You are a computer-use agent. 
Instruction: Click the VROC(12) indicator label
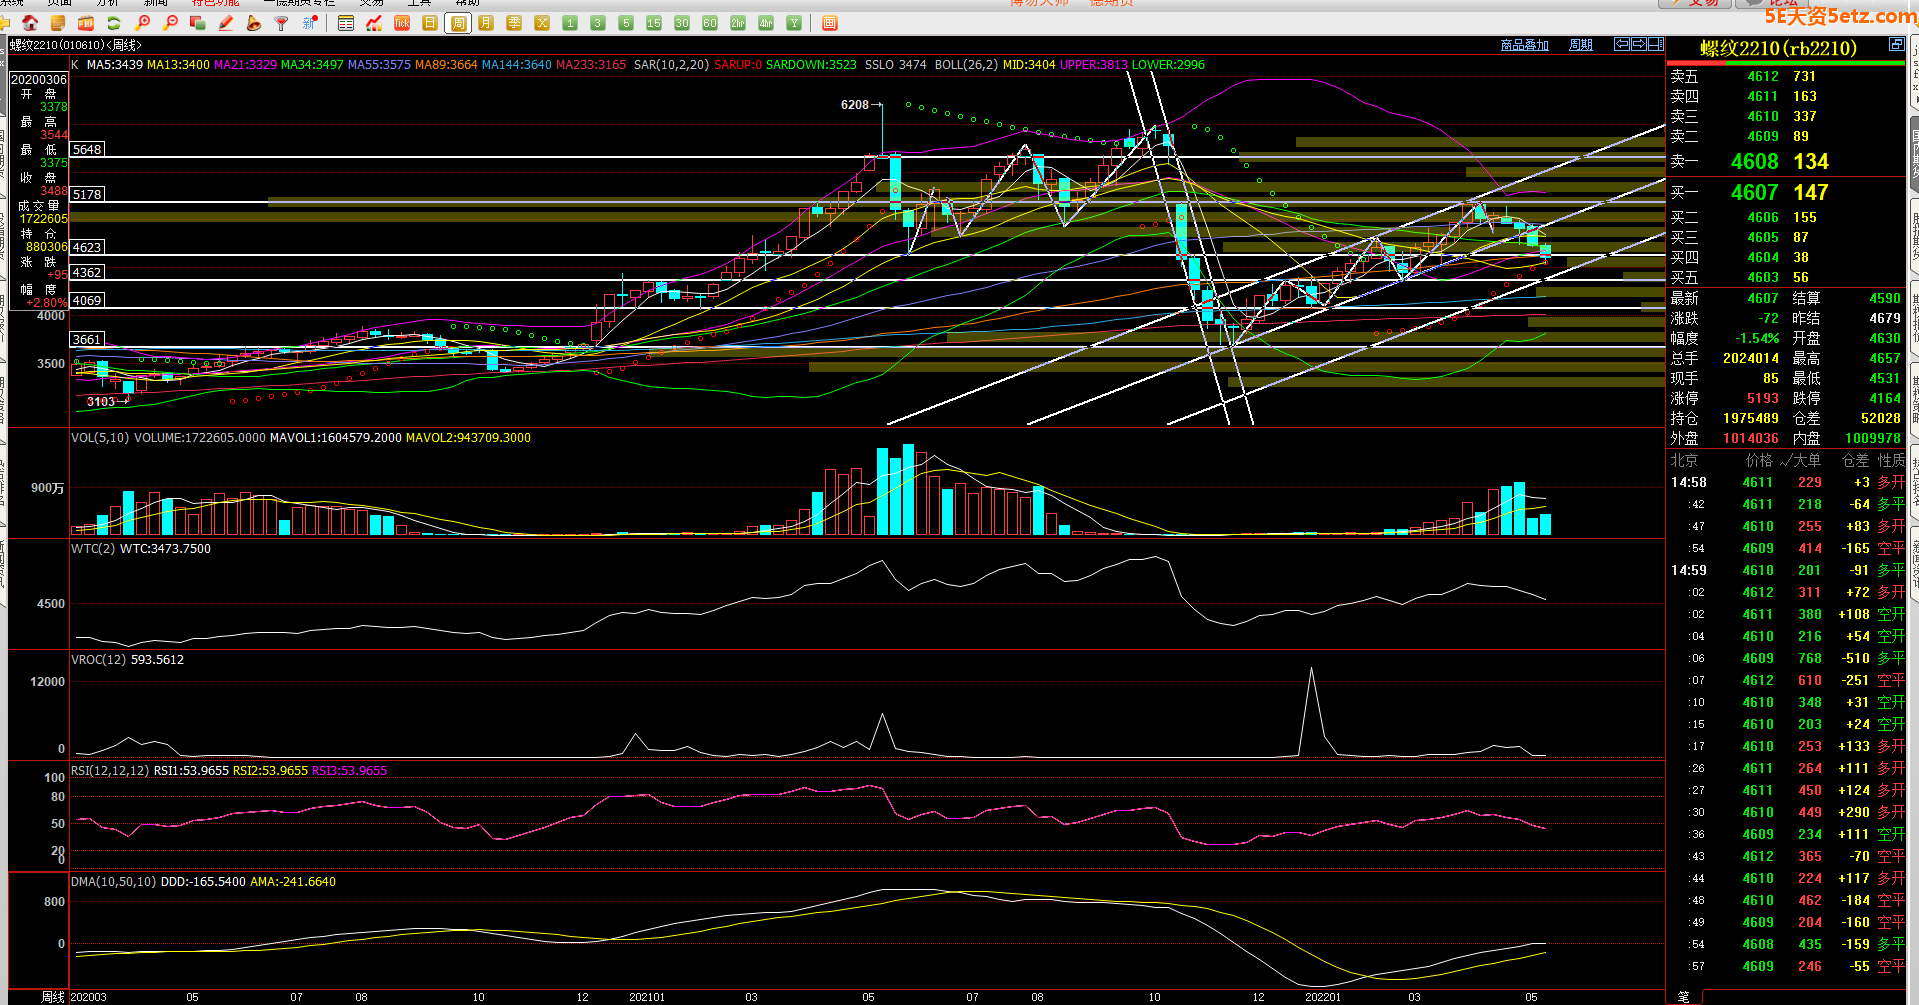click(x=99, y=660)
